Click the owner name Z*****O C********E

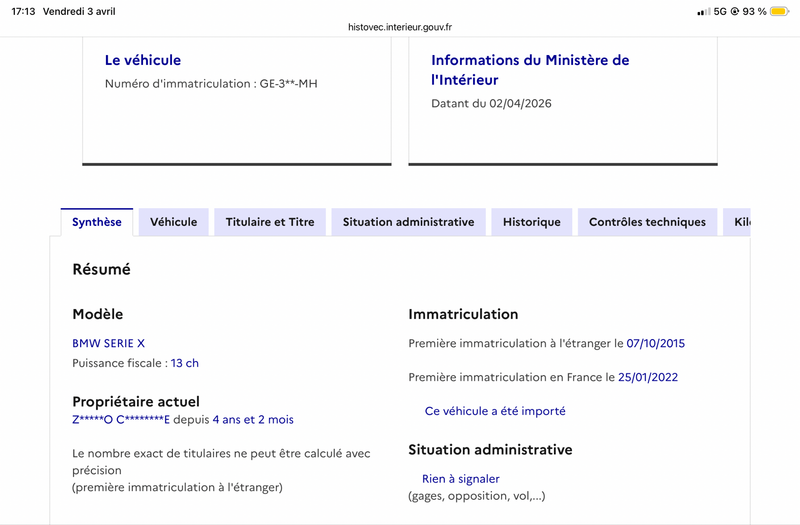coord(121,420)
